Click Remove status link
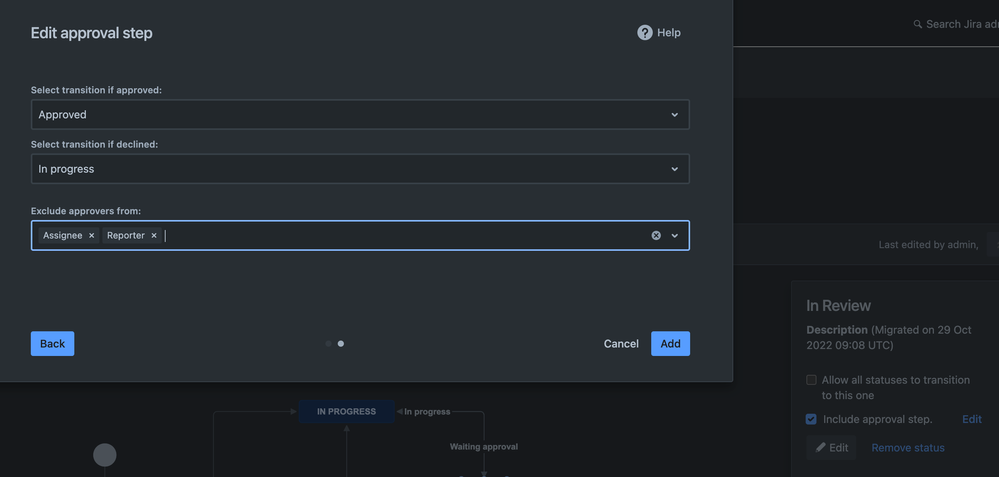 (908, 448)
